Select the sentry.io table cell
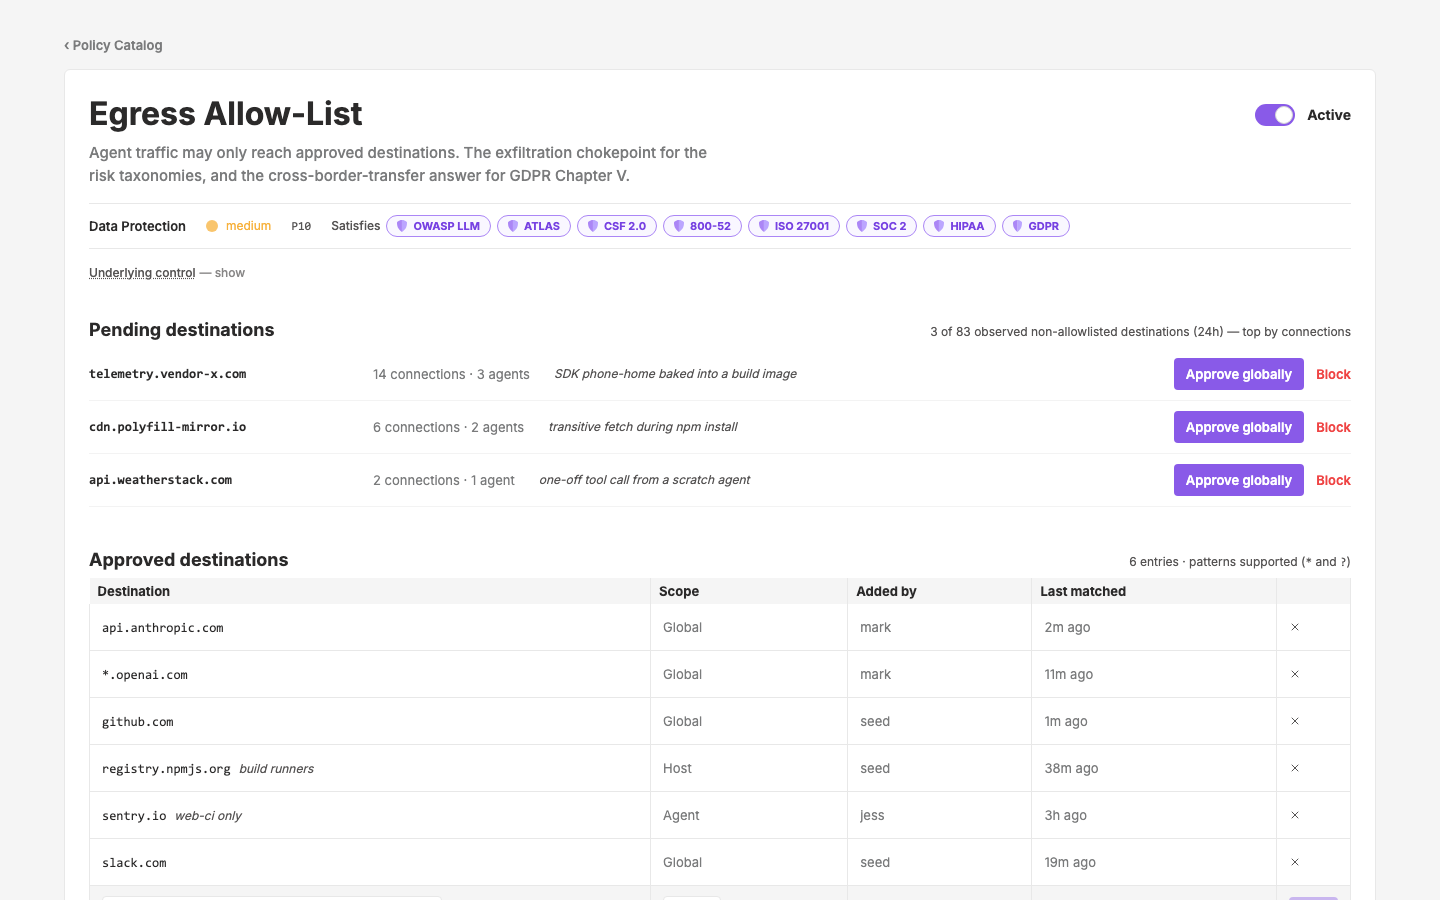The height and width of the screenshot is (900, 1440). pyautogui.click(x=370, y=815)
